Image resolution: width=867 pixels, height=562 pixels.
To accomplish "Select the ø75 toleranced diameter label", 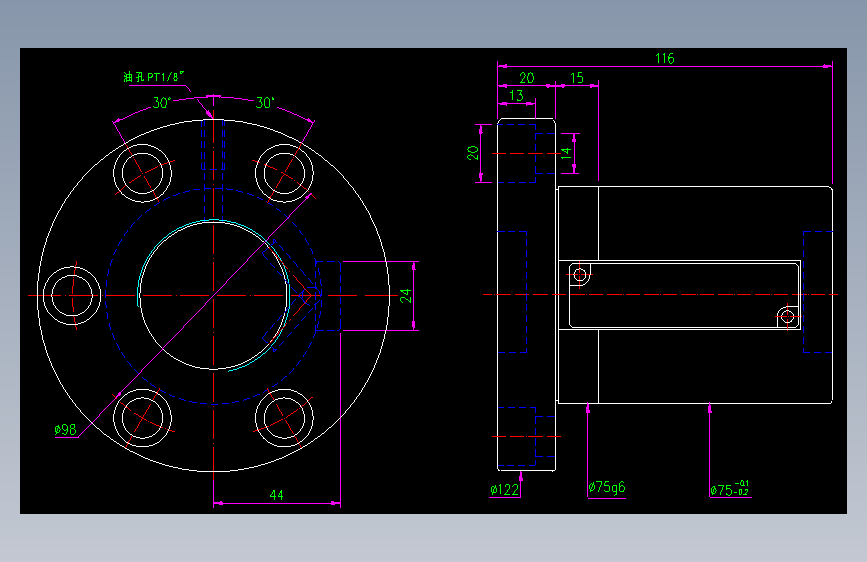I will click(x=730, y=488).
